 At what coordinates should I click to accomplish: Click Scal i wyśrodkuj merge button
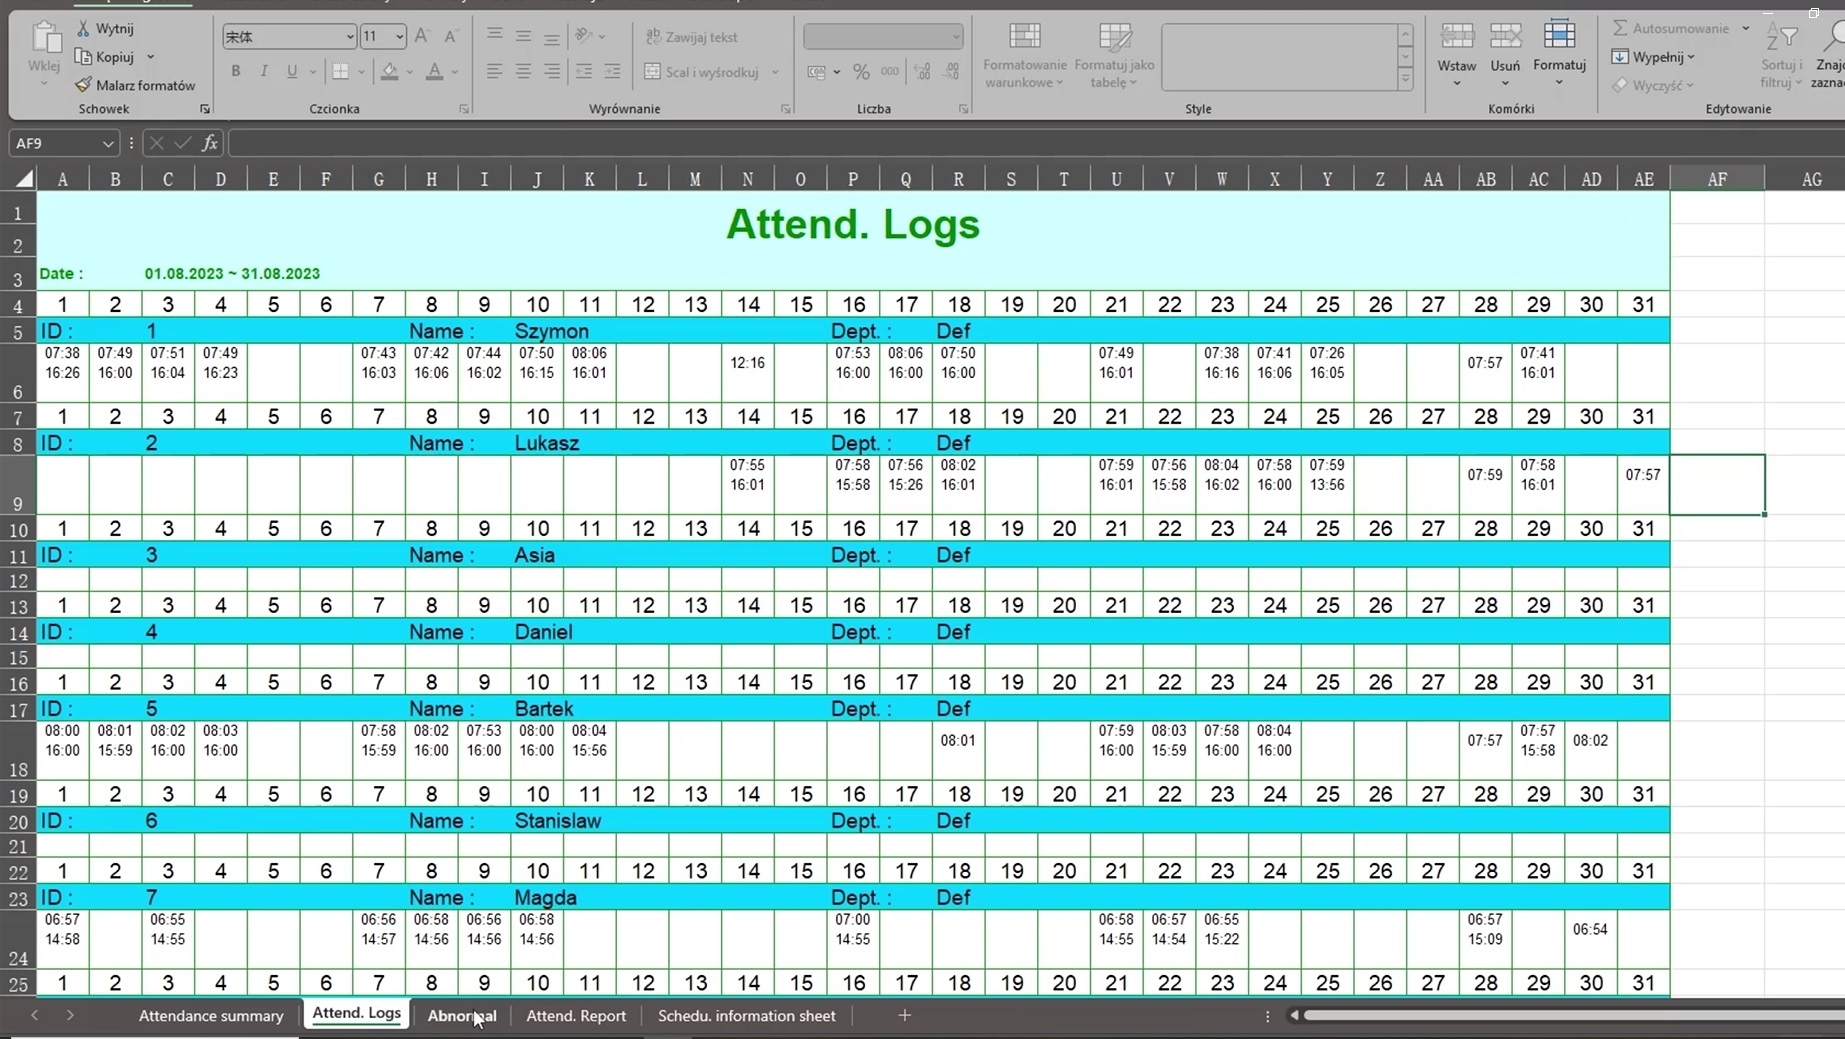[702, 72]
